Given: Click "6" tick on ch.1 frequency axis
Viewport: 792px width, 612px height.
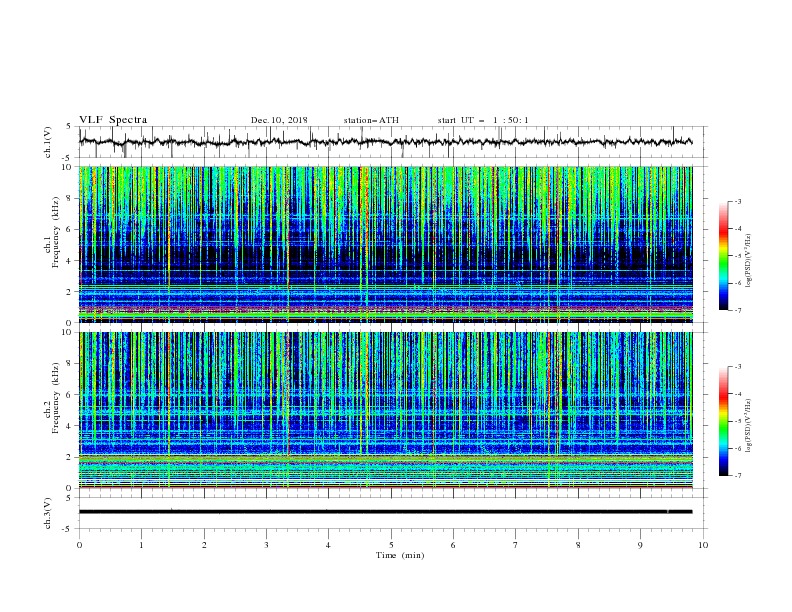Looking at the screenshot, I should coord(70,229).
